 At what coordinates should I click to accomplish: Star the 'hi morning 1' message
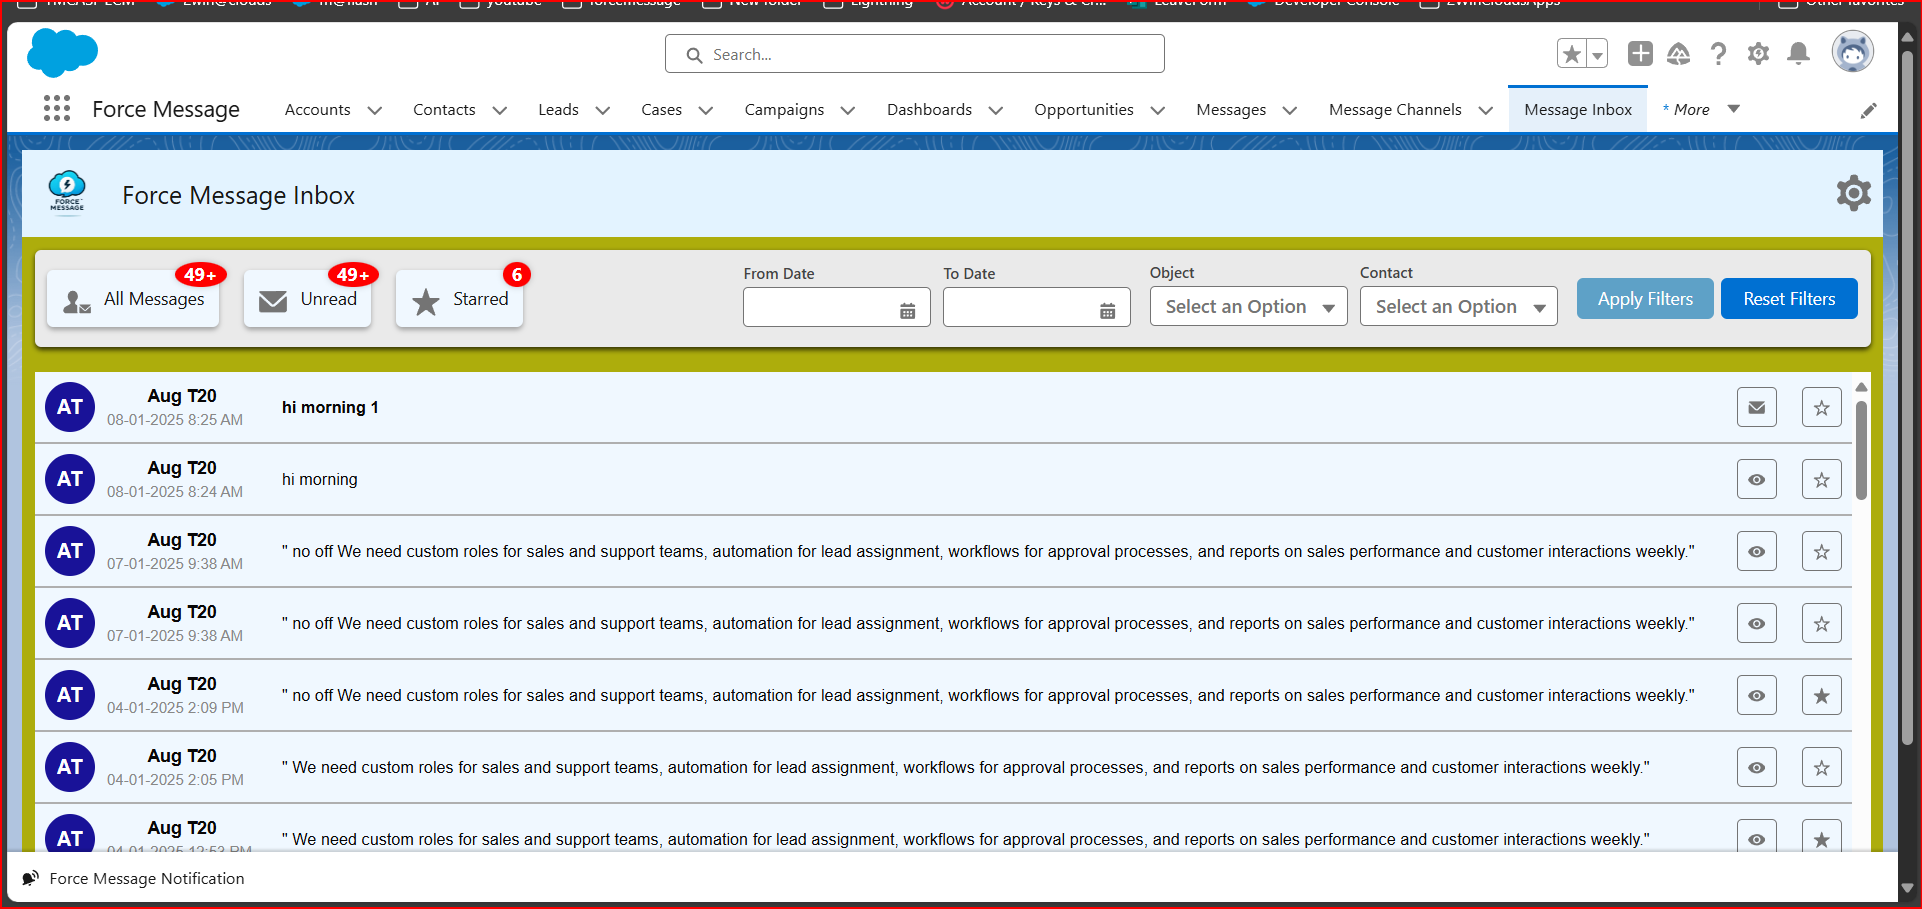1821,408
